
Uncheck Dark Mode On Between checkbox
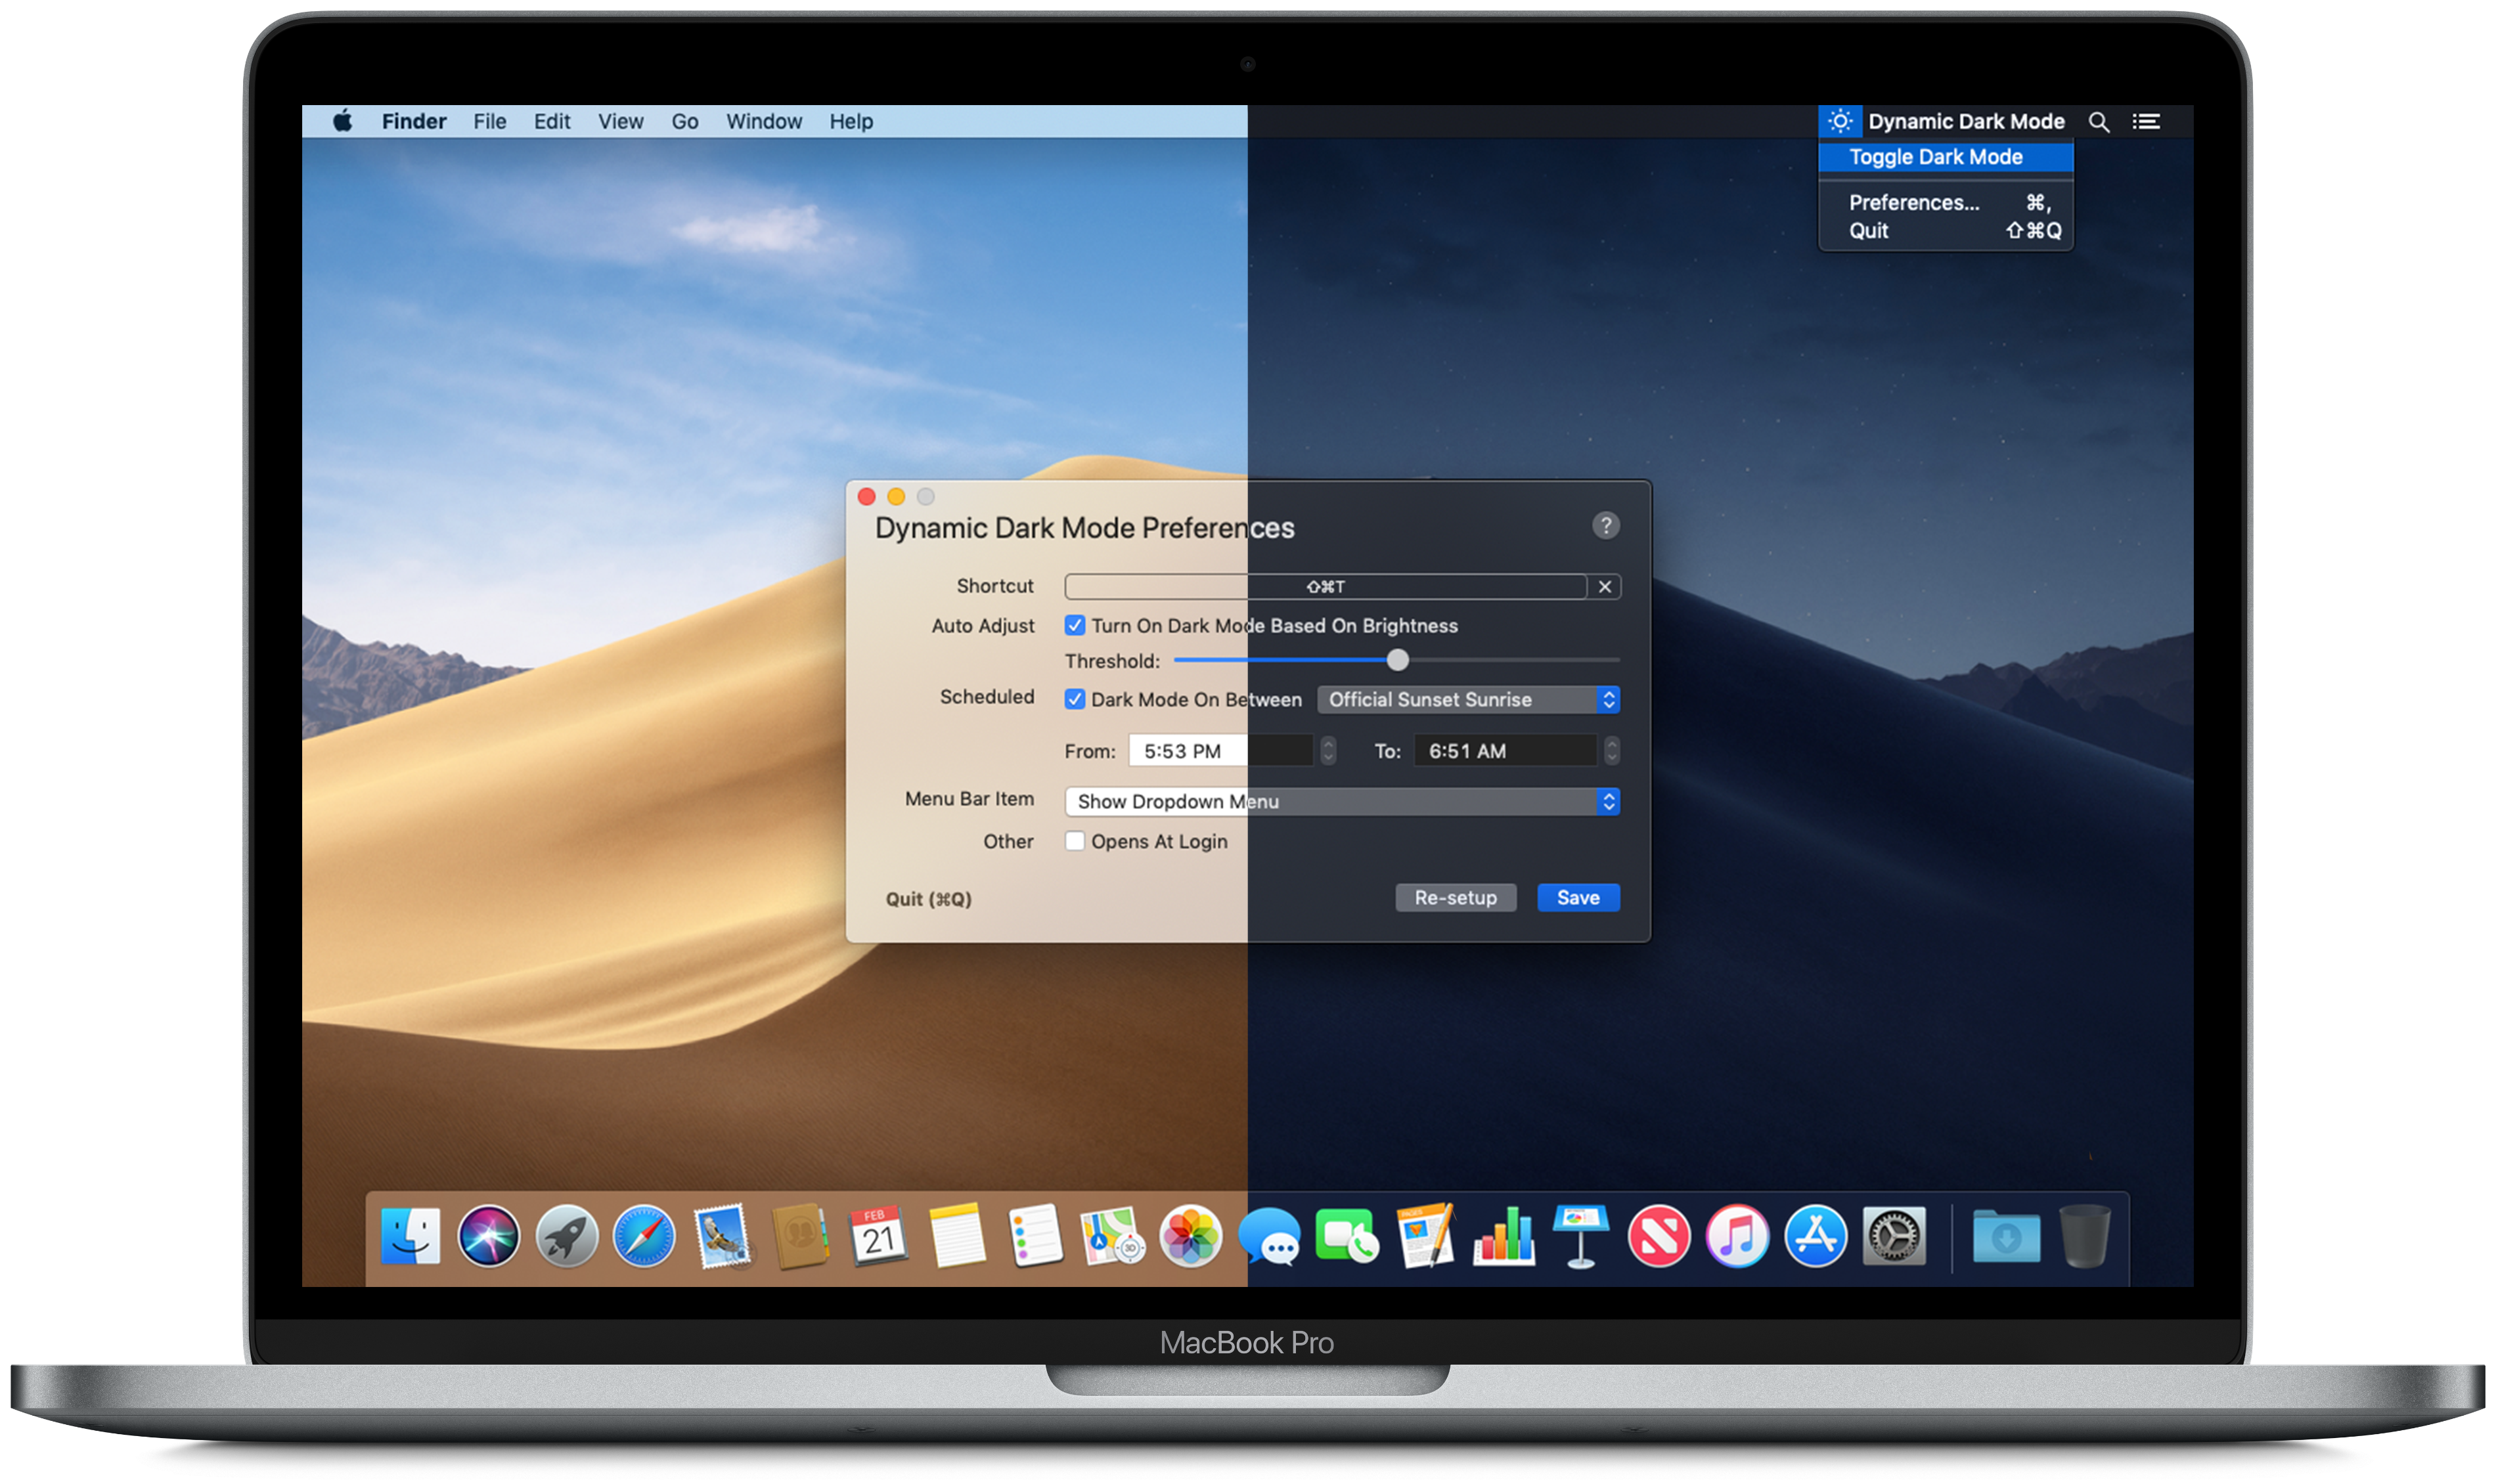pyautogui.click(x=1075, y=700)
